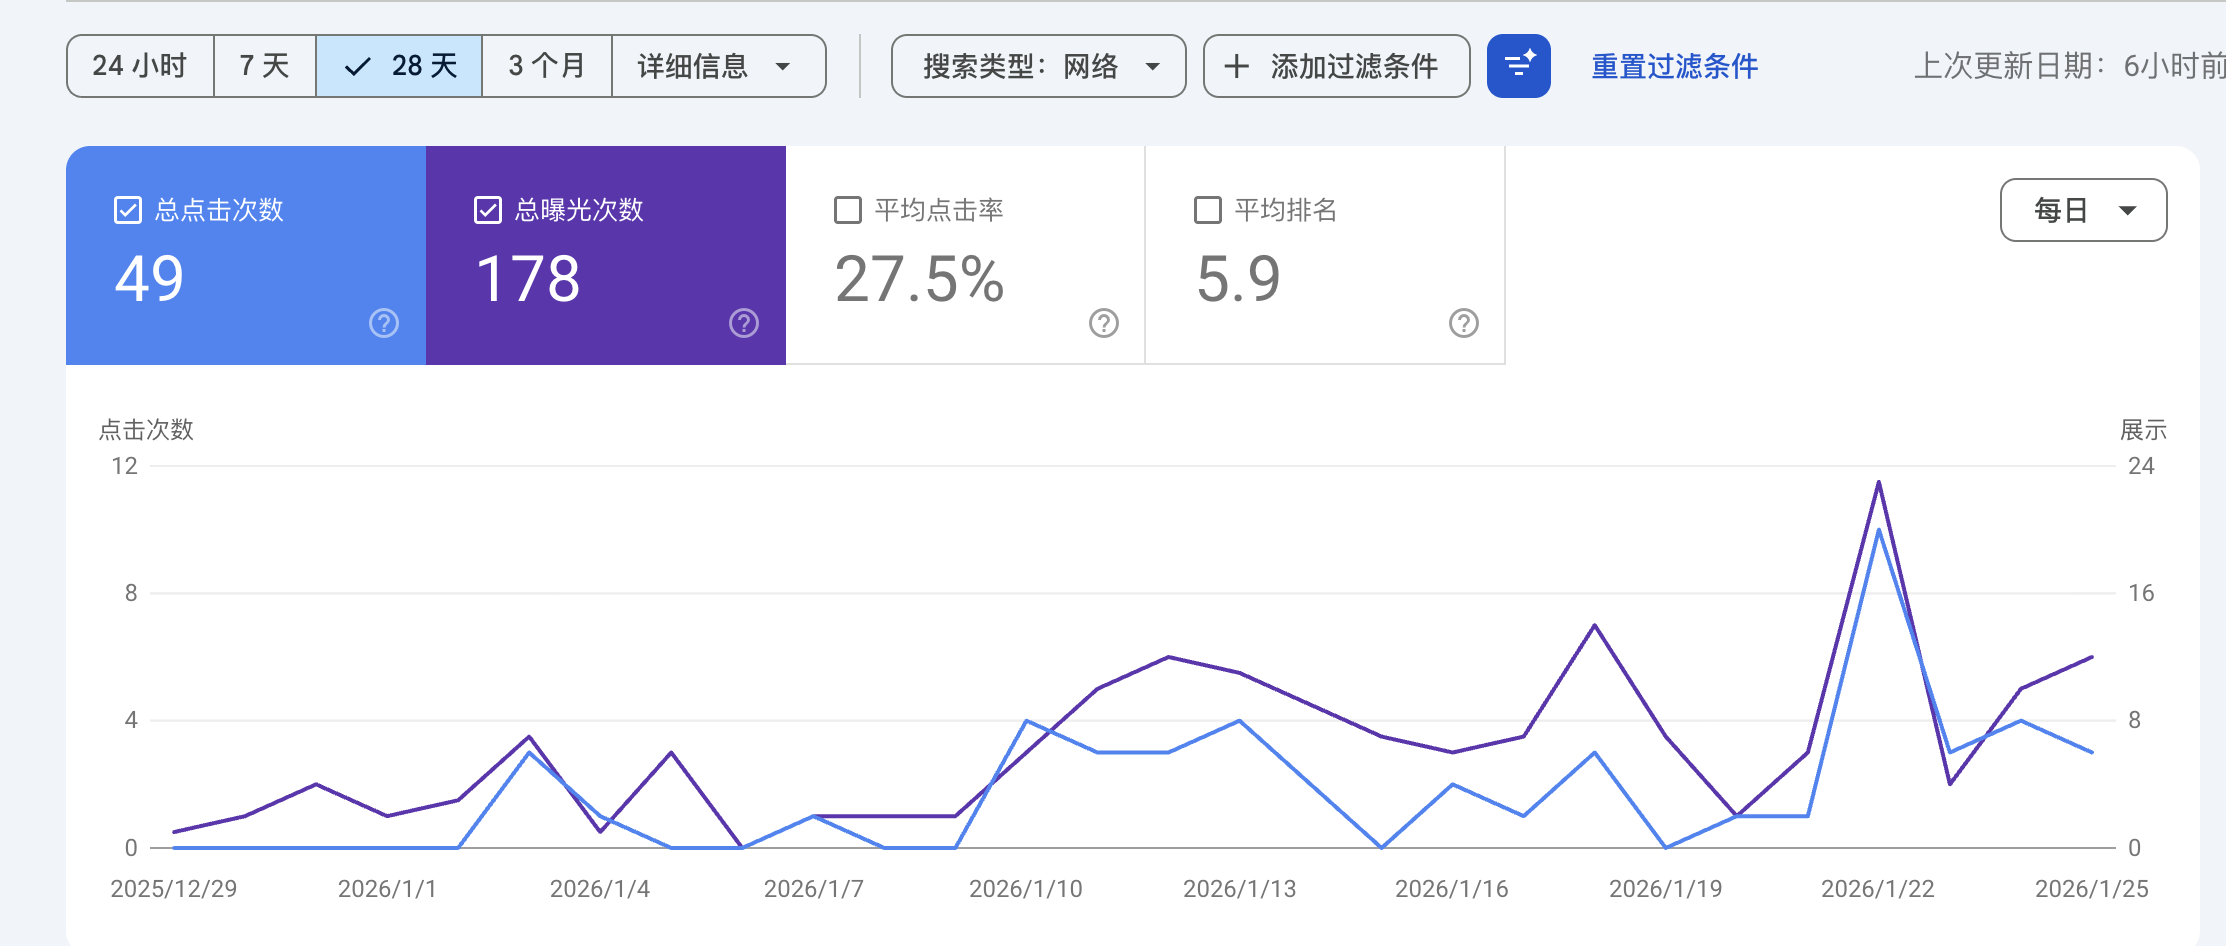Select the 7 天 date range
Image resolution: width=2226 pixels, height=946 pixels.
point(265,66)
